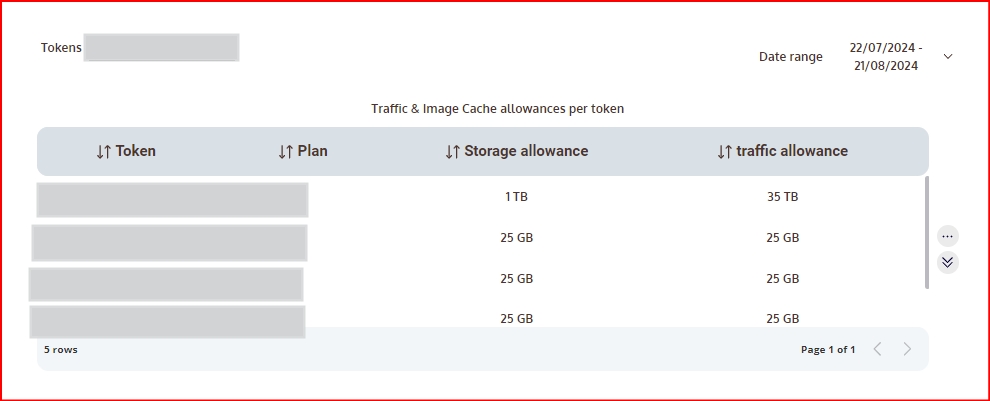Click the Page 1 of 1 indicator
Image resolution: width=990 pixels, height=401 pixels.
(828, 350)
